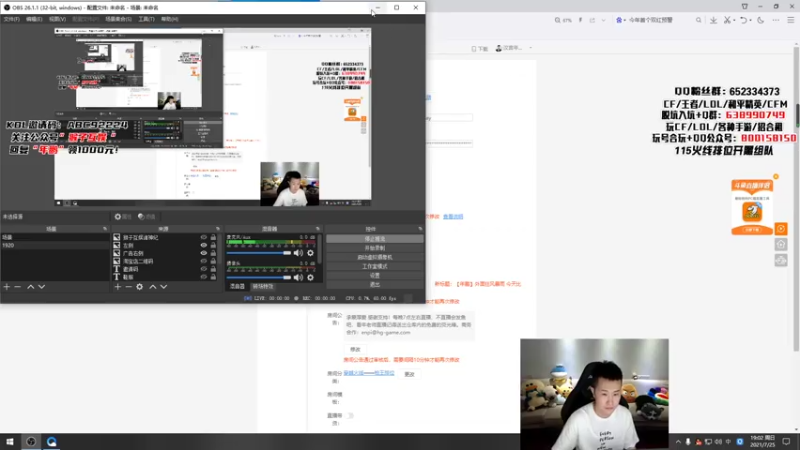
Task: Open the Windows Start button
Action: coord(10,442)
